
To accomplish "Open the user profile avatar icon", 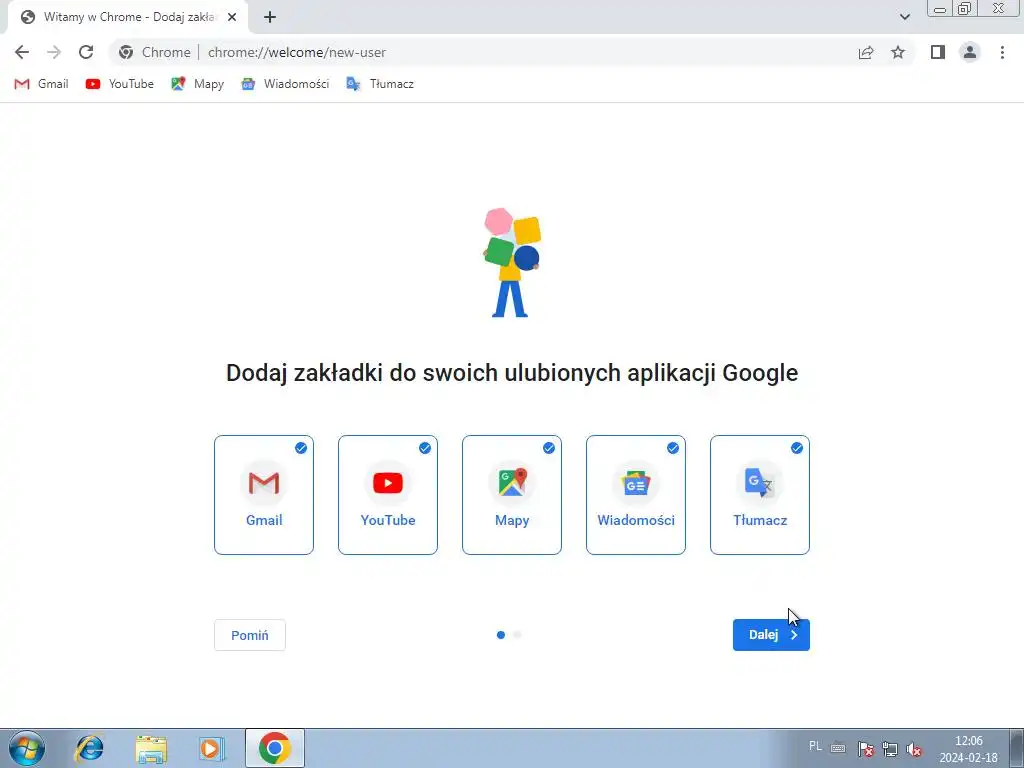I will [x=970, y=52].
